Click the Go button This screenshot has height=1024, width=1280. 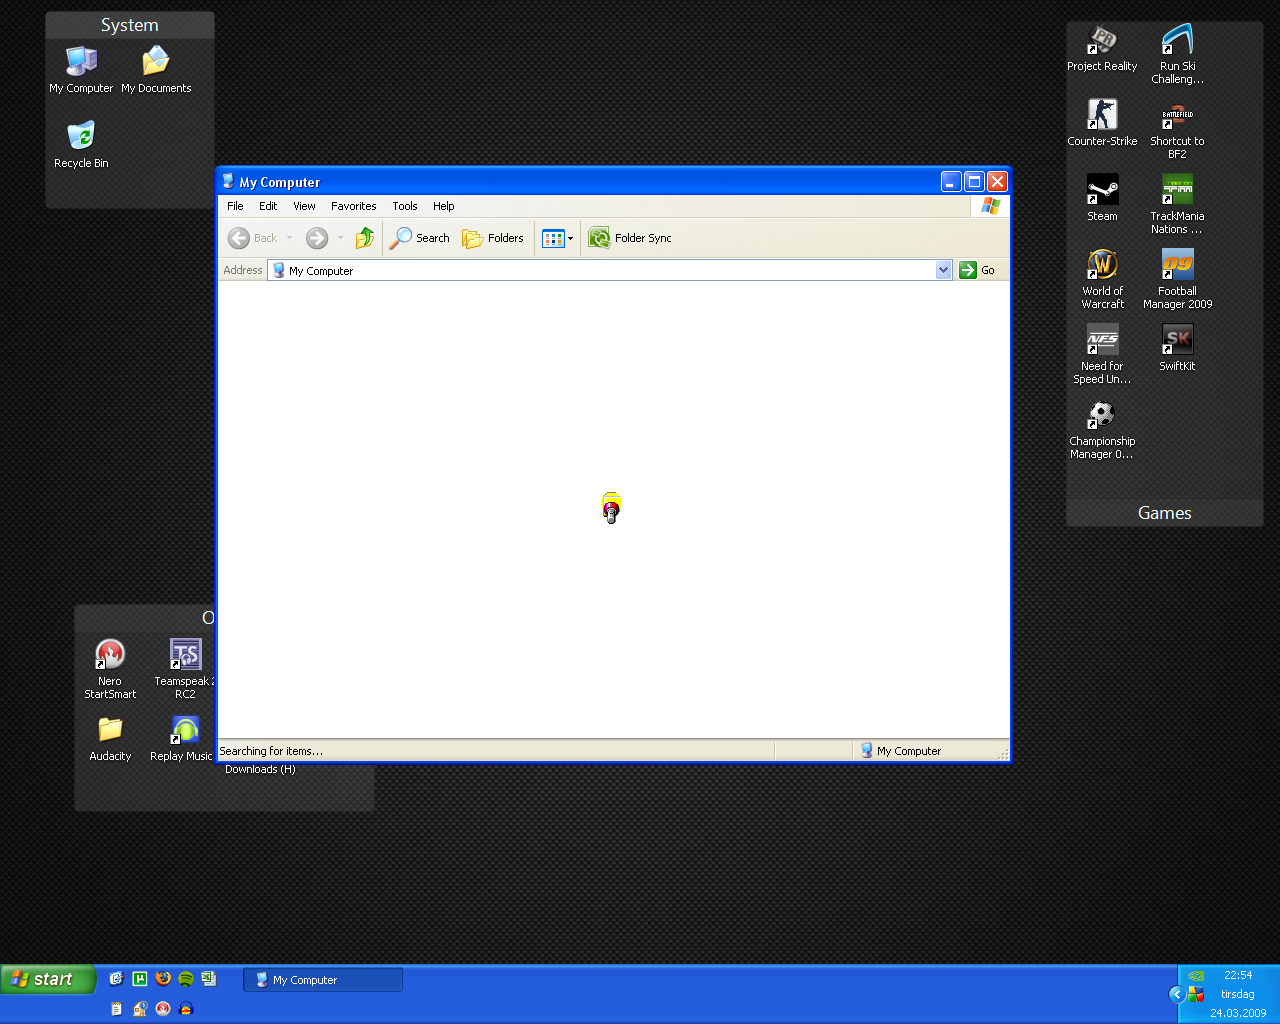click(977, 270)
